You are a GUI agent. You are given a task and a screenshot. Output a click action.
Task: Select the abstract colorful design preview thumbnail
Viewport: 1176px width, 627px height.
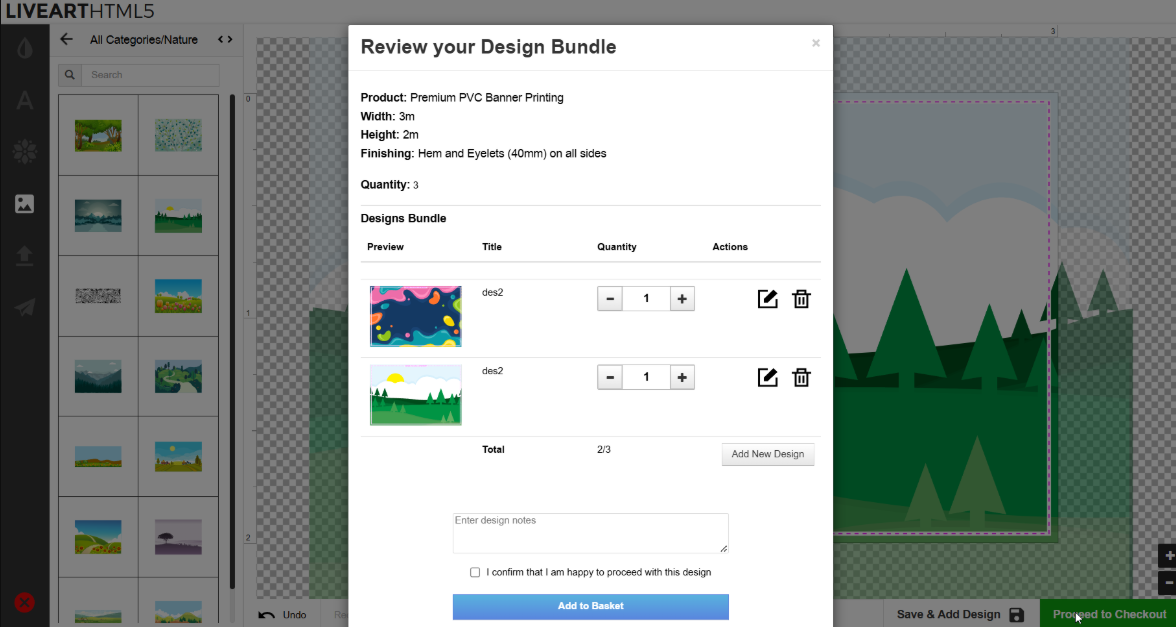(x=415, y=316)
